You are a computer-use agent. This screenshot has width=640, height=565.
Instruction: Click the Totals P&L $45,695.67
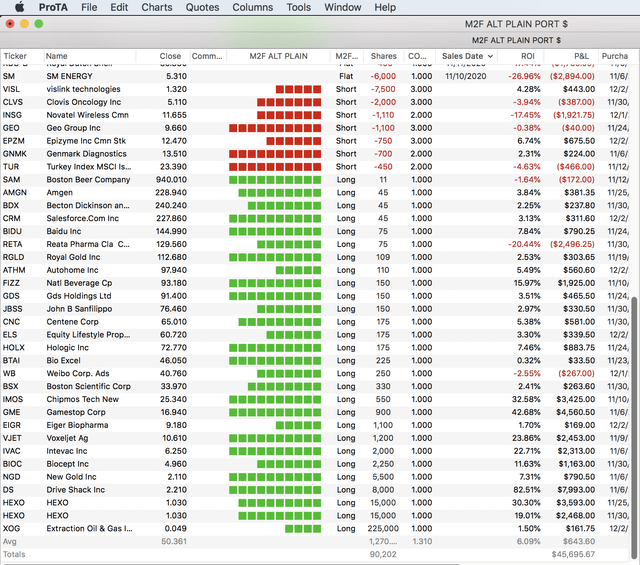573,554
